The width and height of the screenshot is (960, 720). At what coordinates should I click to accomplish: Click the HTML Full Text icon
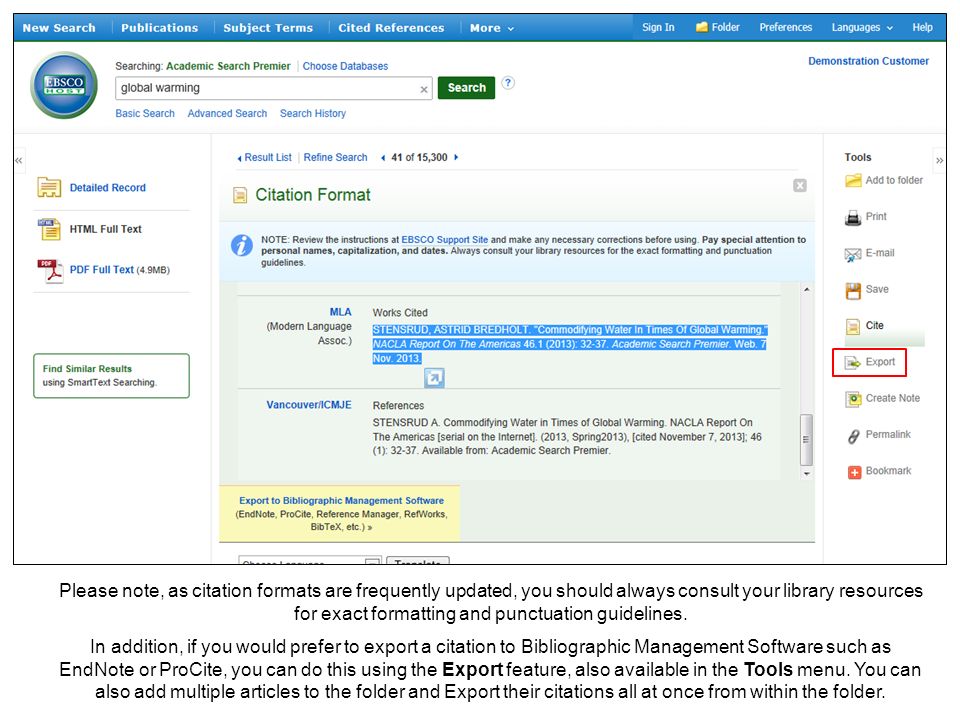click(x=49, y=229)
